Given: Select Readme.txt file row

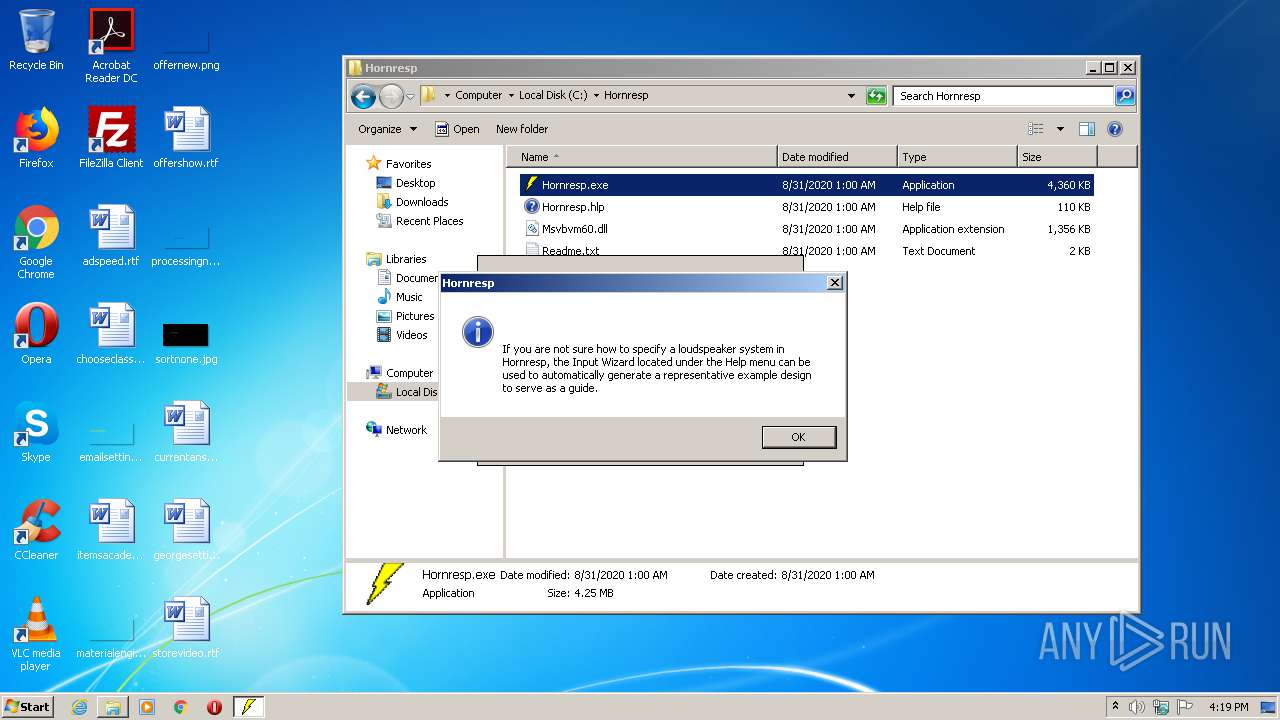Looking at the screenshot, I should click(806, 251).
